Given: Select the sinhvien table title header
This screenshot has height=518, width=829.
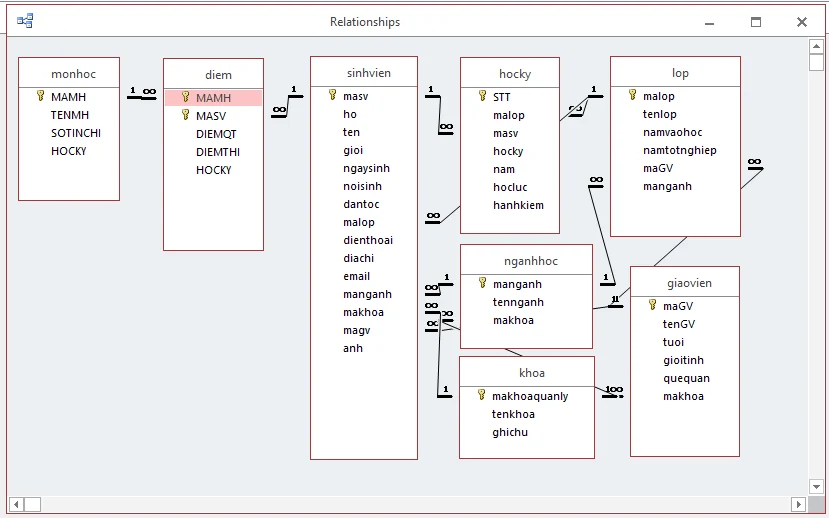Looking at the screenshot, I should coord(364,73).
